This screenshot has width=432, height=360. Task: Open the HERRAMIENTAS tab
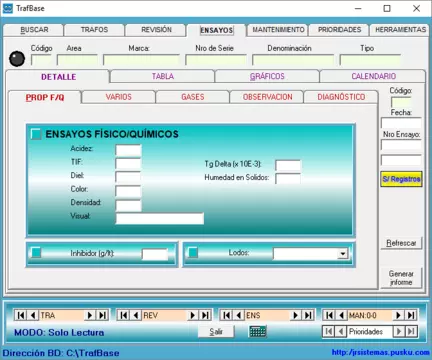tap(400, 30)
